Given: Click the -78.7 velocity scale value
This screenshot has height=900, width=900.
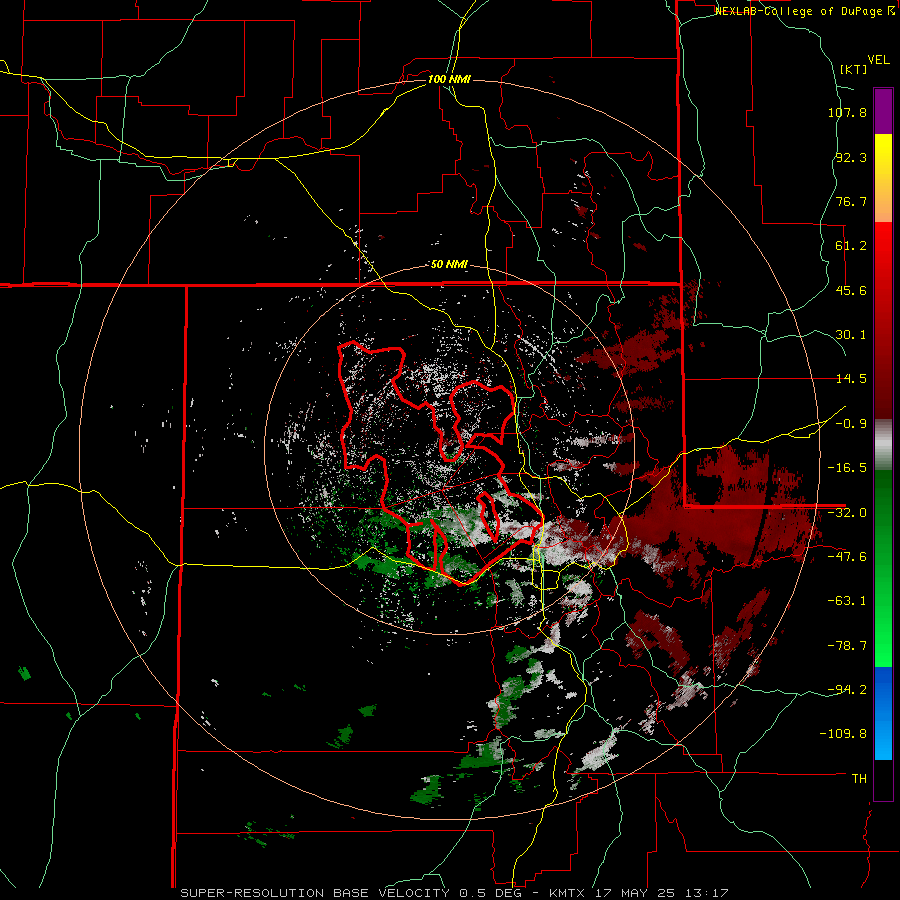Looking at the screenshot, I should click(847, 646).
